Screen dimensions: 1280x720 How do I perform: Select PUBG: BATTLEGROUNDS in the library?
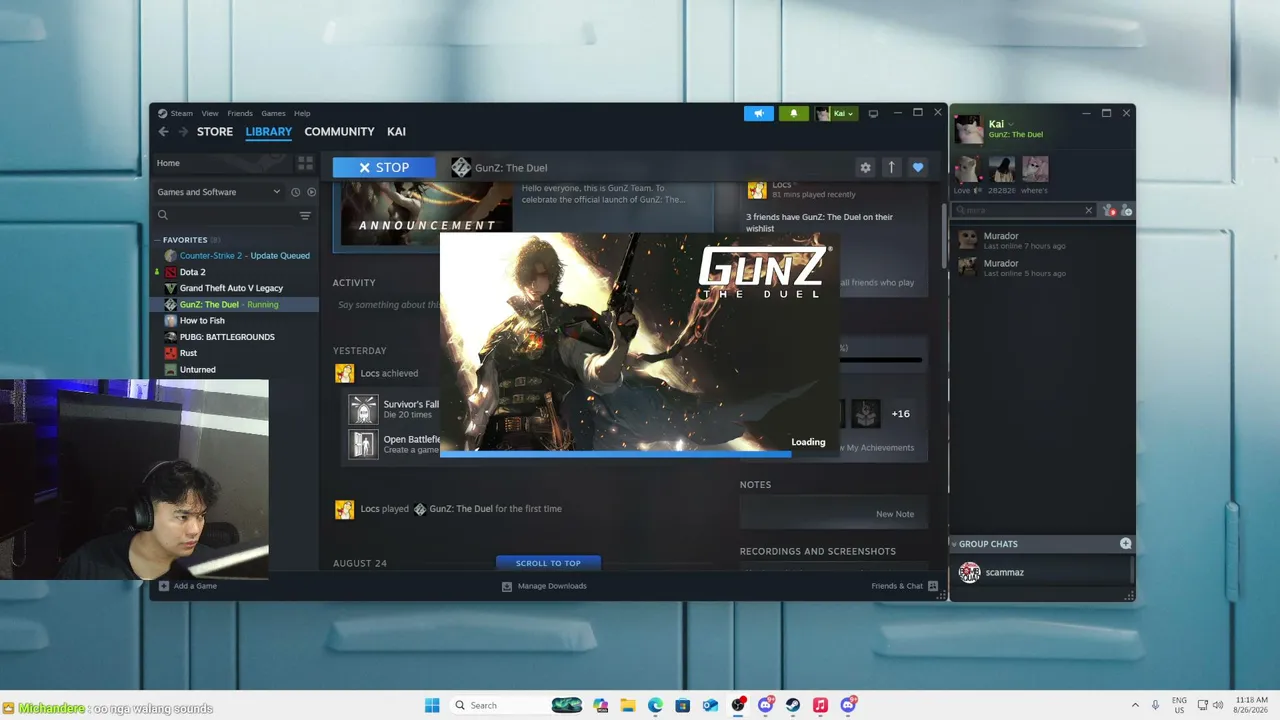[236, 337]
